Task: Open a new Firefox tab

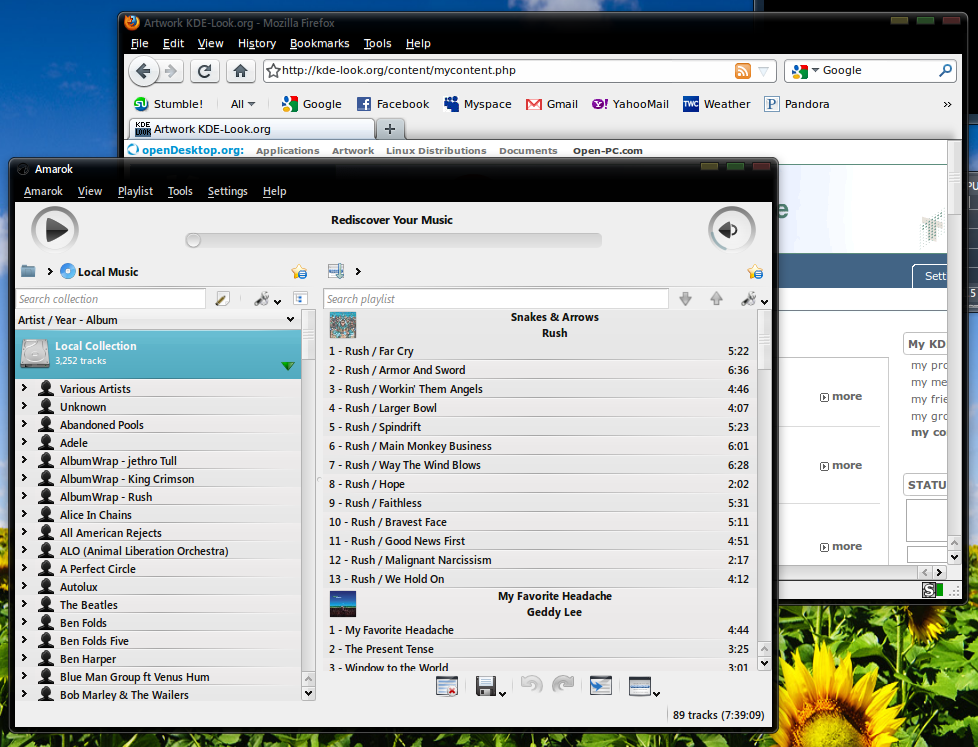Action: pos(390,129)
